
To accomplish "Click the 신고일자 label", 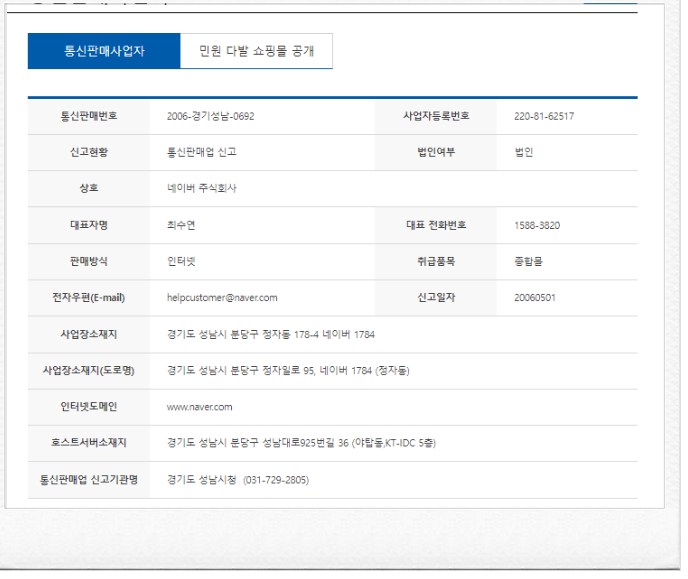I will pos(436,298).
